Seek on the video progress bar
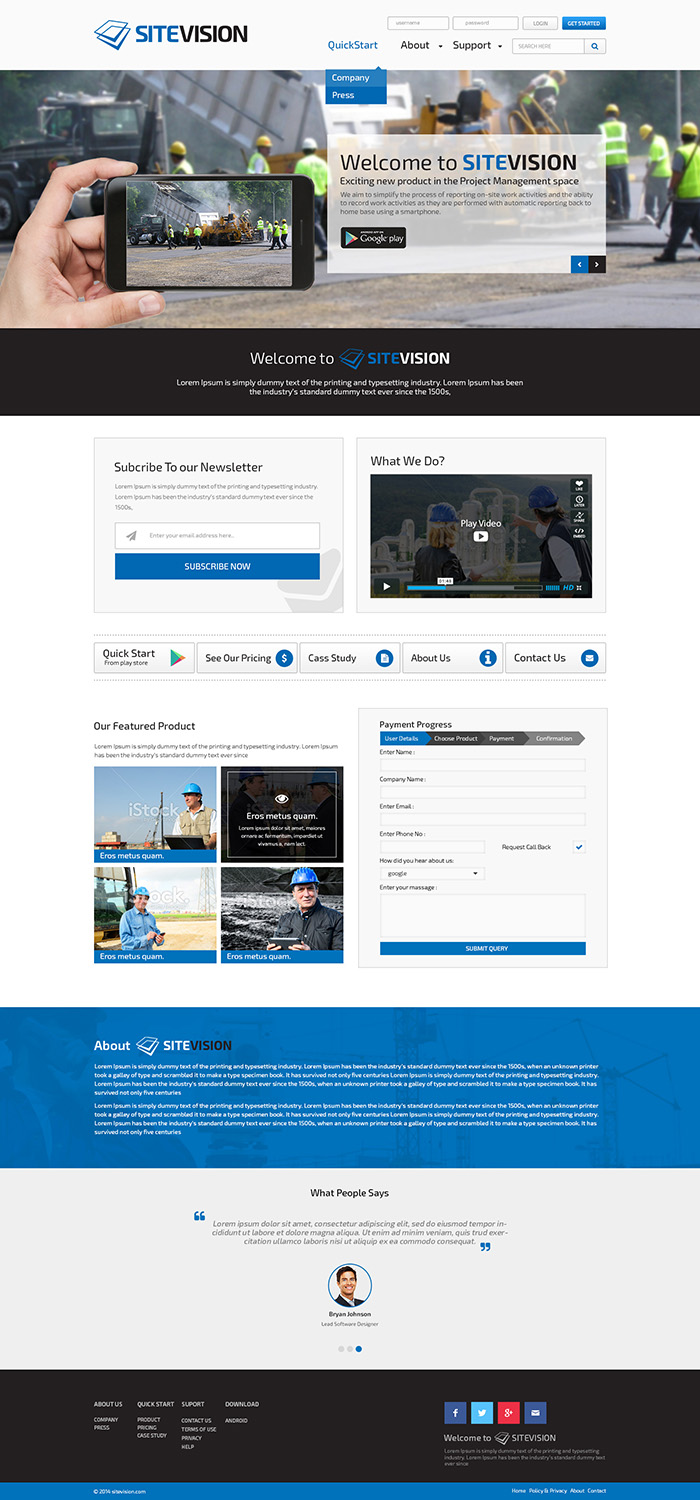Viewport: 700px width, 1500px height. point(473,588)
